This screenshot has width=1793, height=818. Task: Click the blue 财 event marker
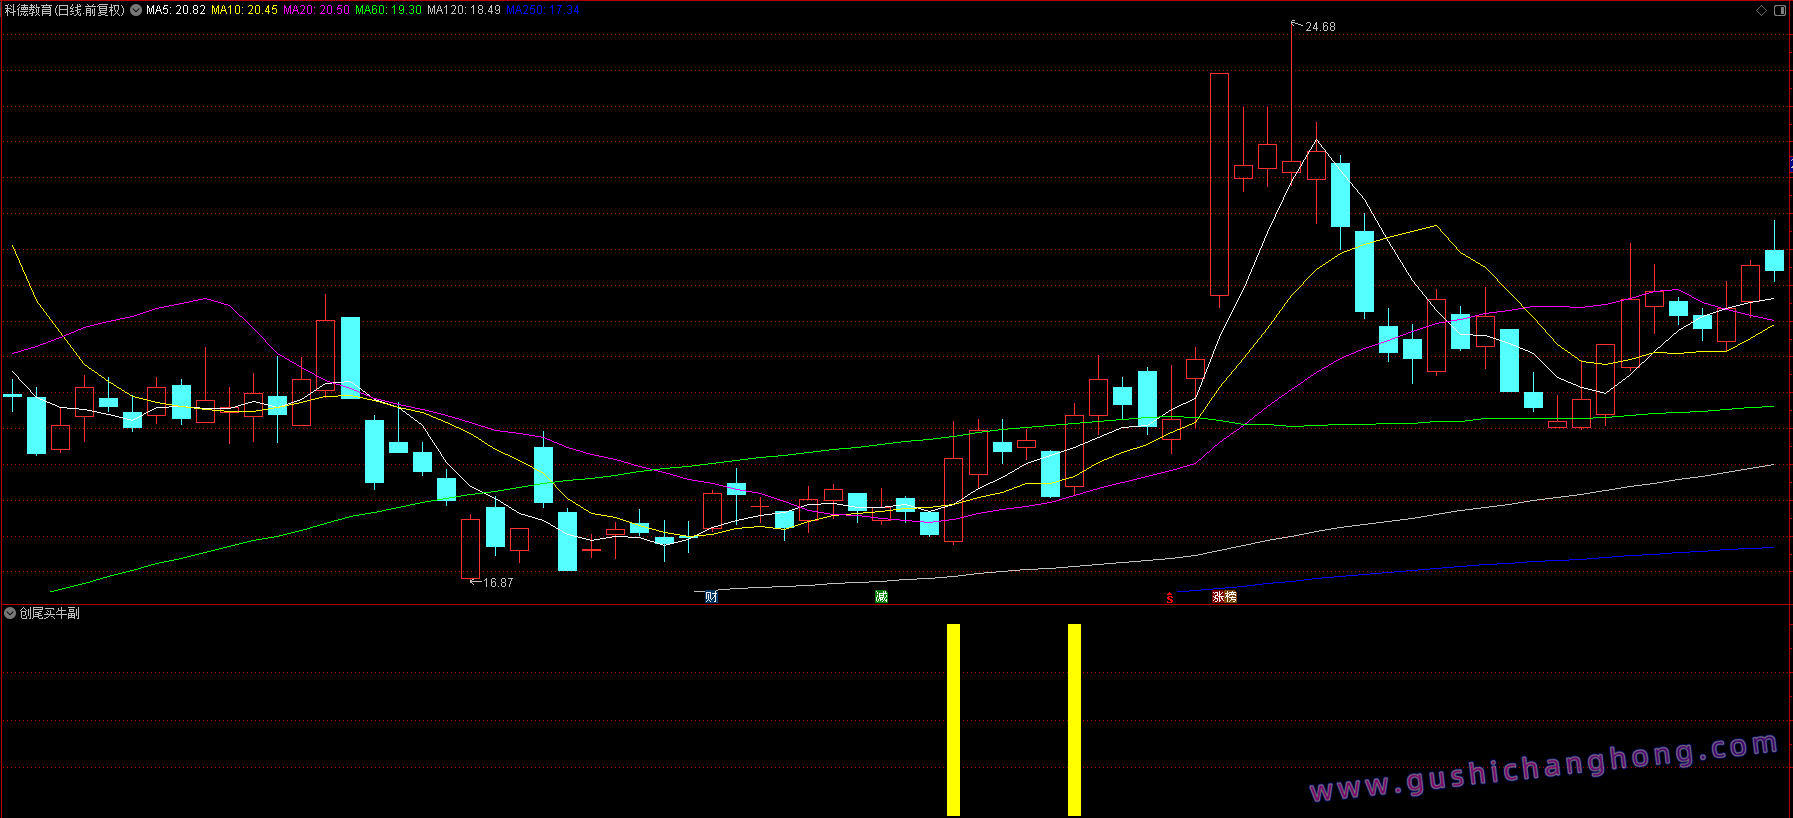coord(711,597)
